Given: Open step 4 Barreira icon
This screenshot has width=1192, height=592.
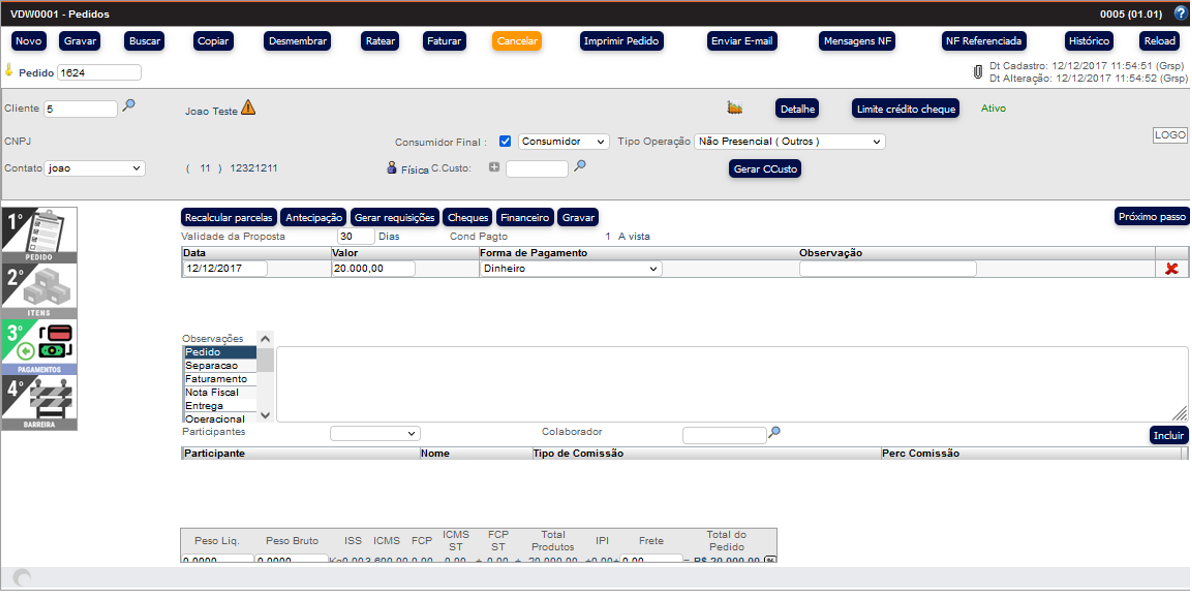Looking at the screenshot, I should click(x=39, y=403).
